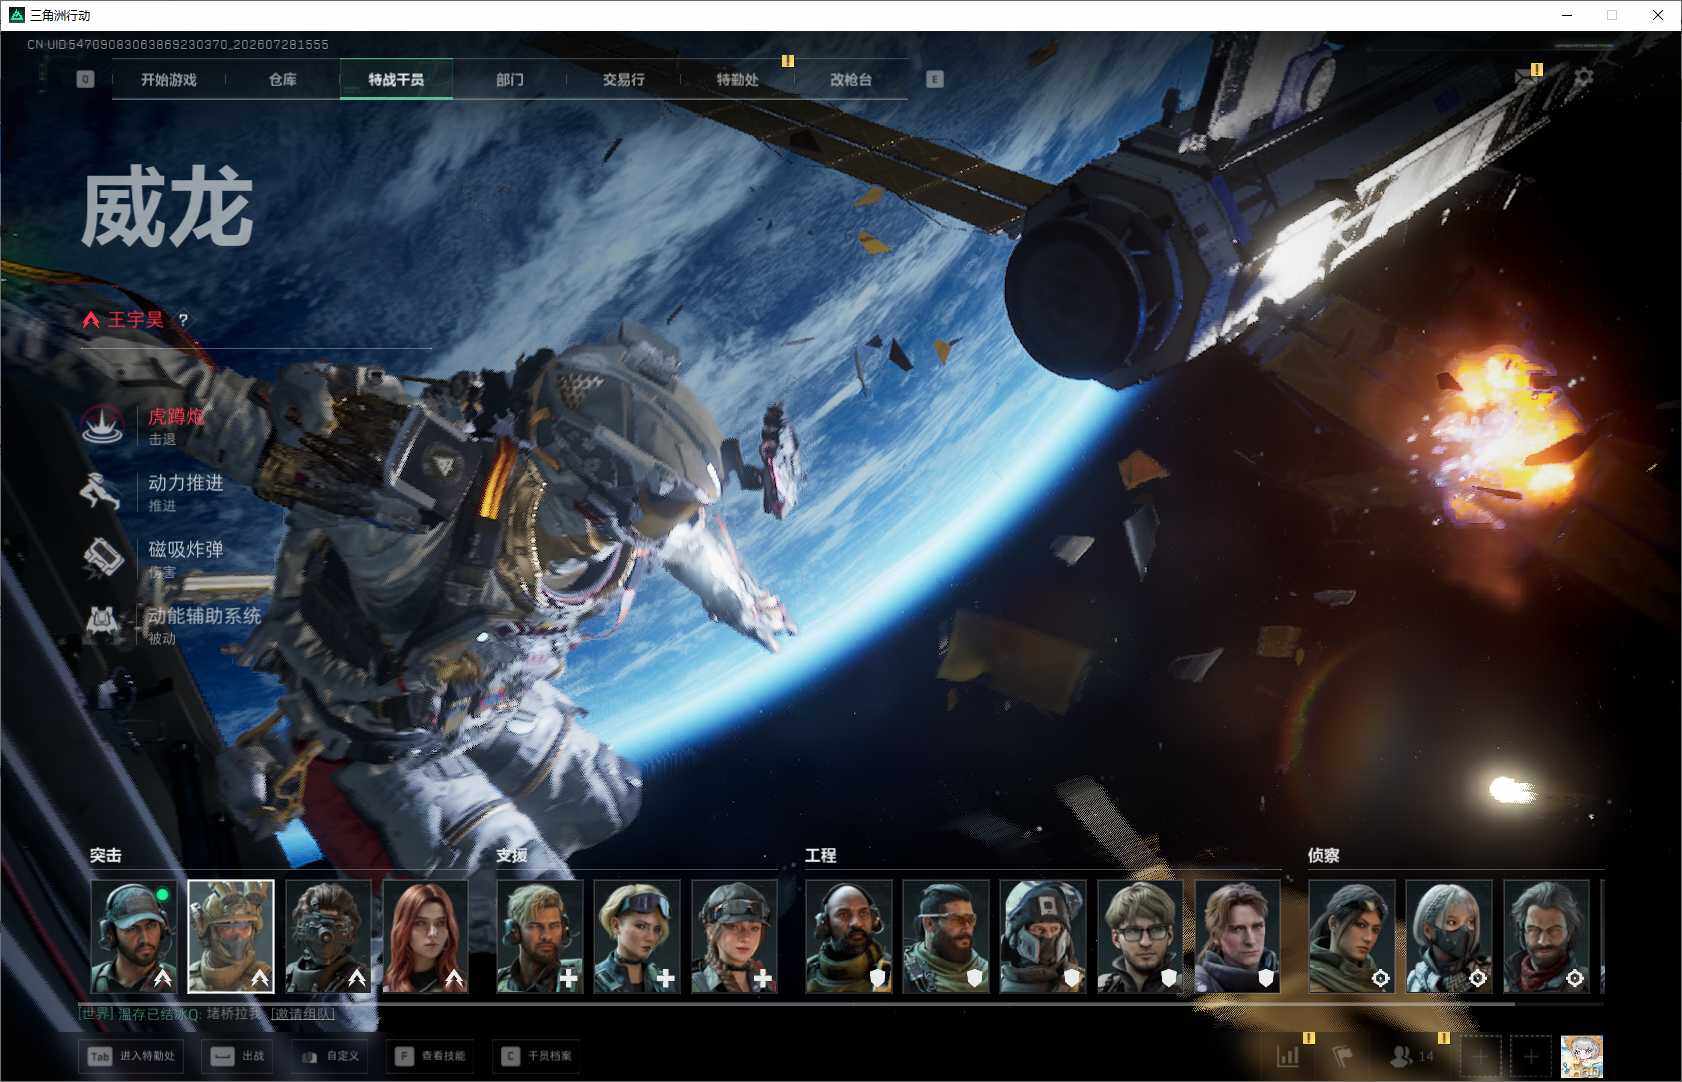
Task: Open the statistics bar-chart icon
Action: [x=1289, y=1056]
